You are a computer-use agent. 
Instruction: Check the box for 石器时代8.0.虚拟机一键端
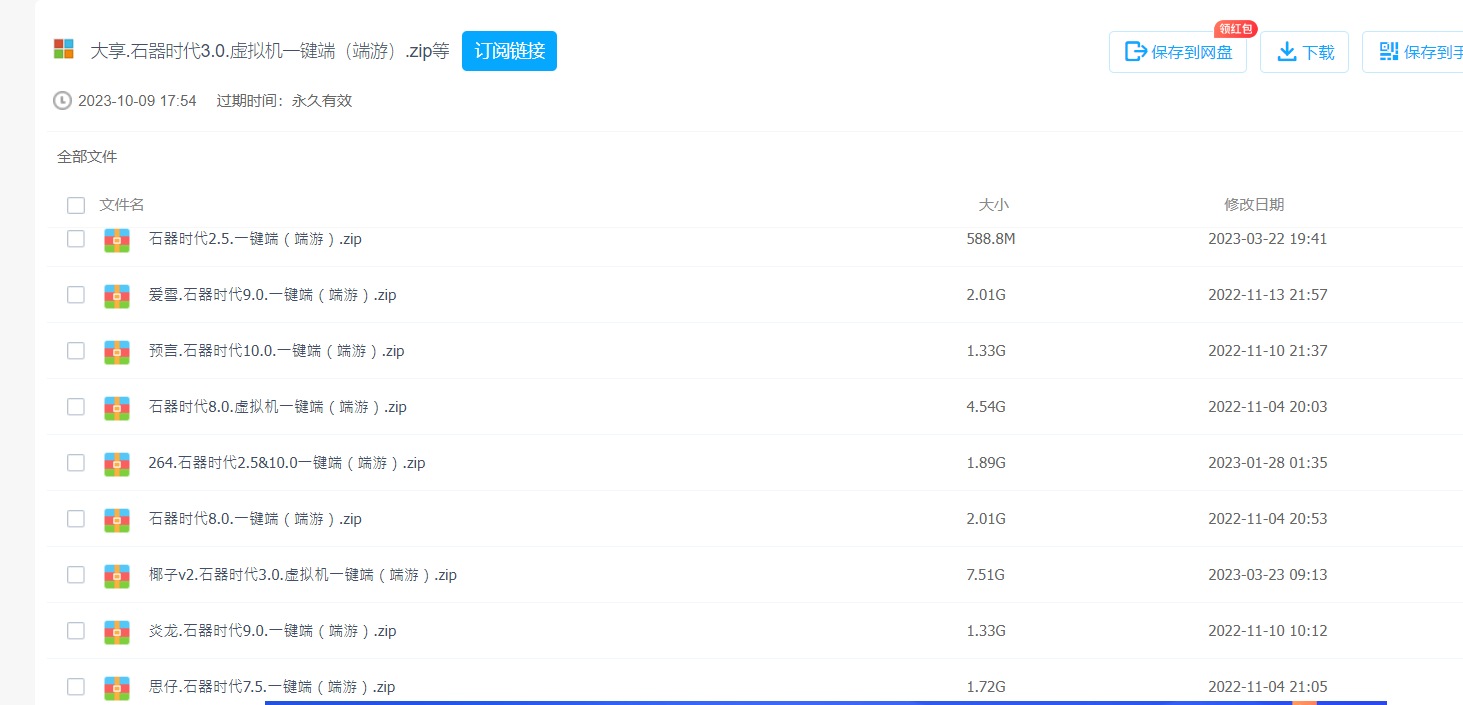point(76,407)
